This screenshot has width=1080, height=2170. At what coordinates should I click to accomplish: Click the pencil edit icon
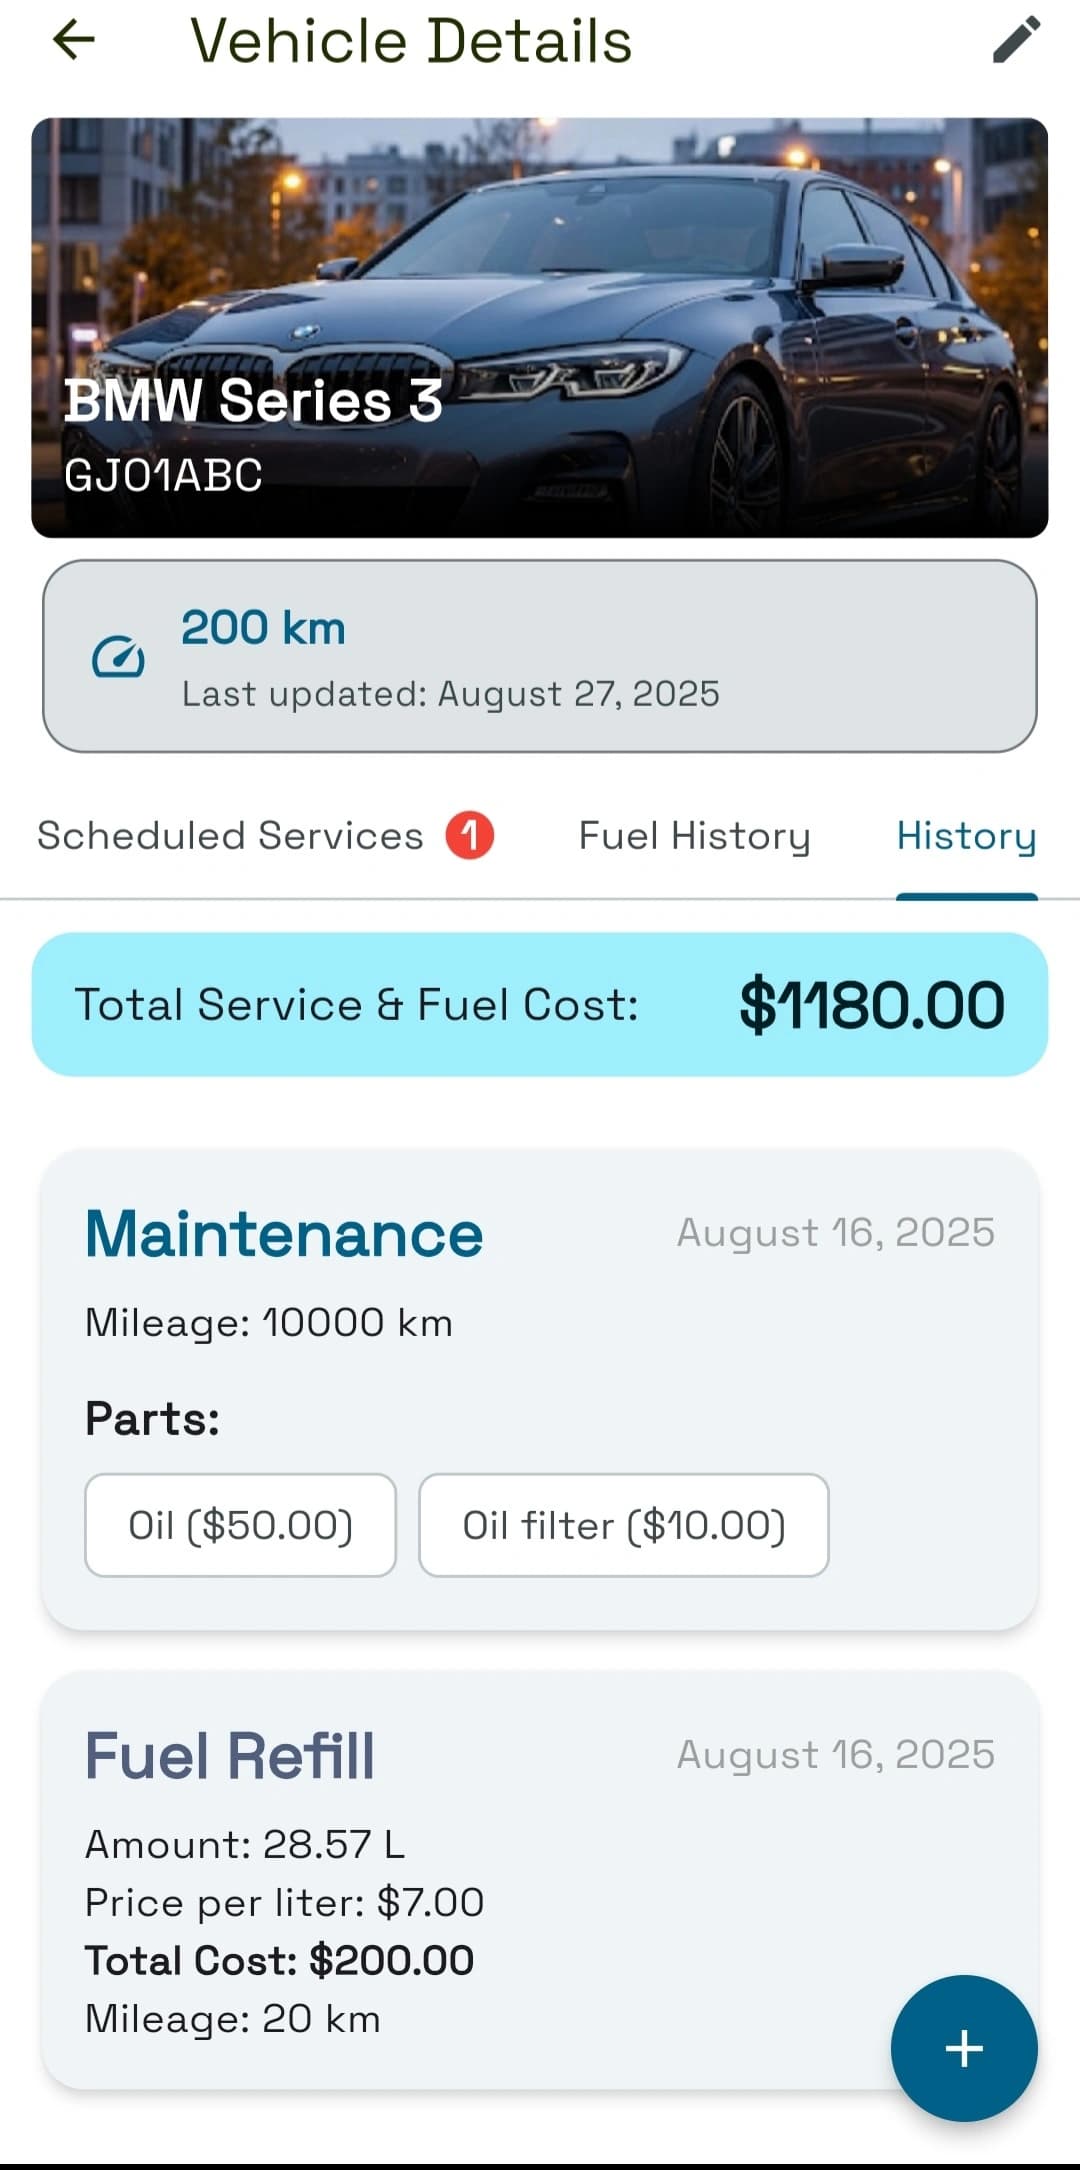point(1016,41)
